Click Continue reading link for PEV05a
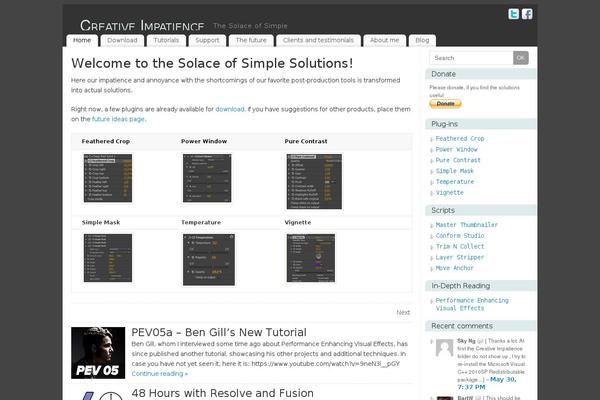This screenshot has height=400, width=600. tap(160, 374)
